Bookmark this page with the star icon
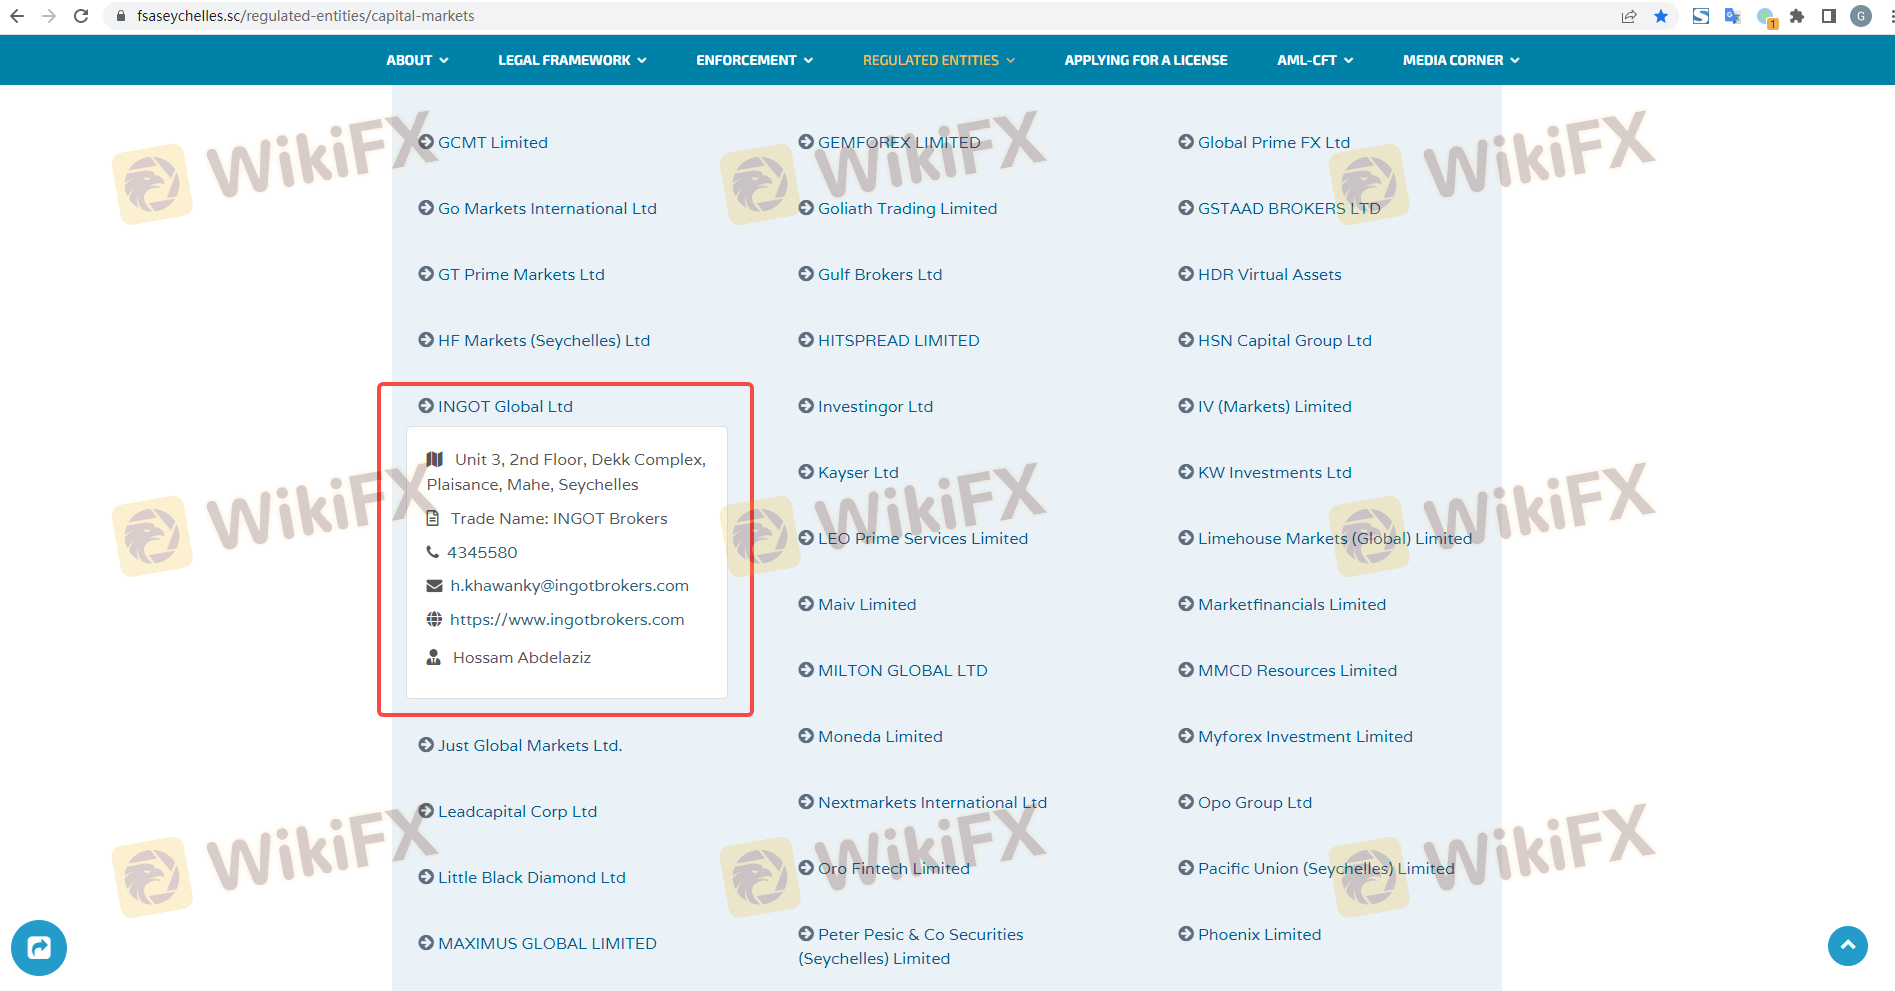 [x=1661, y=16]
